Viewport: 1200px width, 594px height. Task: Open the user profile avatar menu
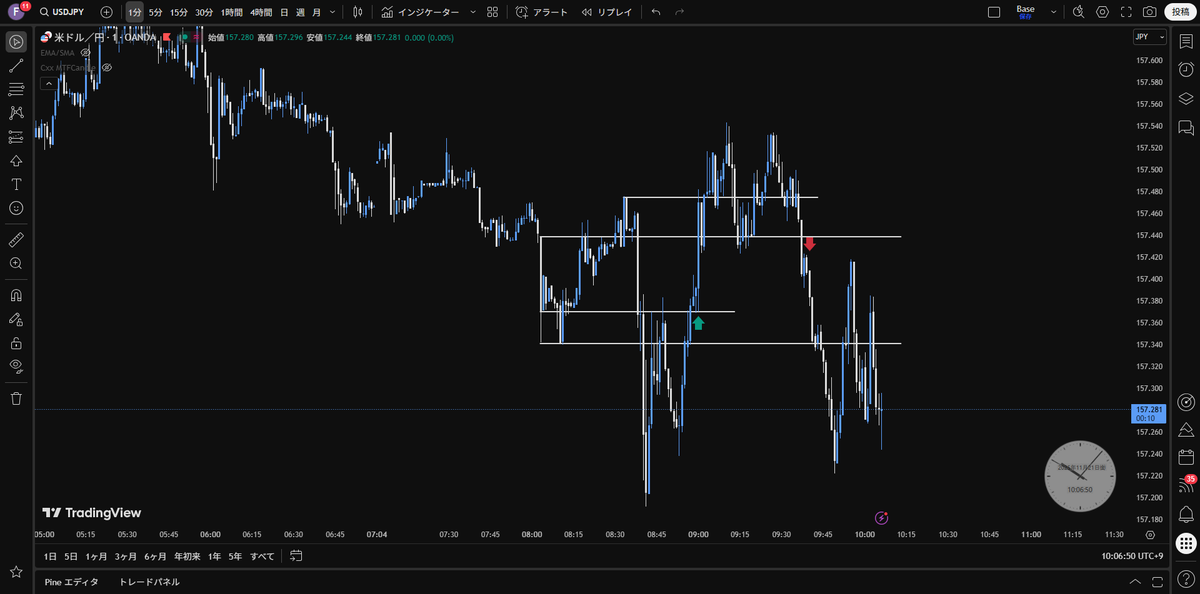[17, 12]
